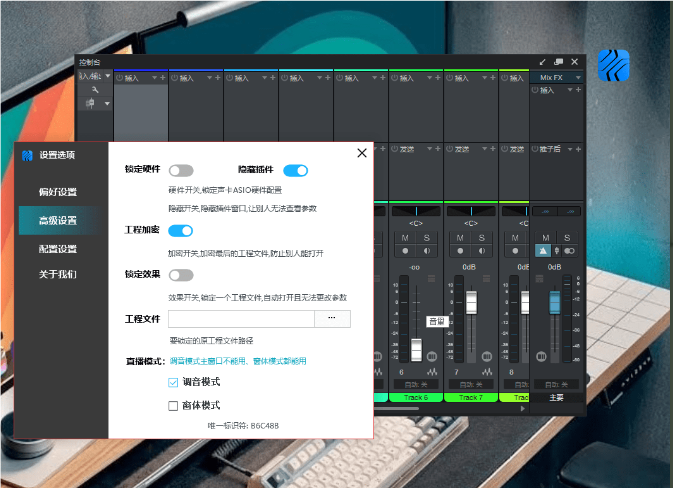Click the wrench icon in the mixer sidebar
This screenshot has height=488, width=673.
(x=93, y=90)
